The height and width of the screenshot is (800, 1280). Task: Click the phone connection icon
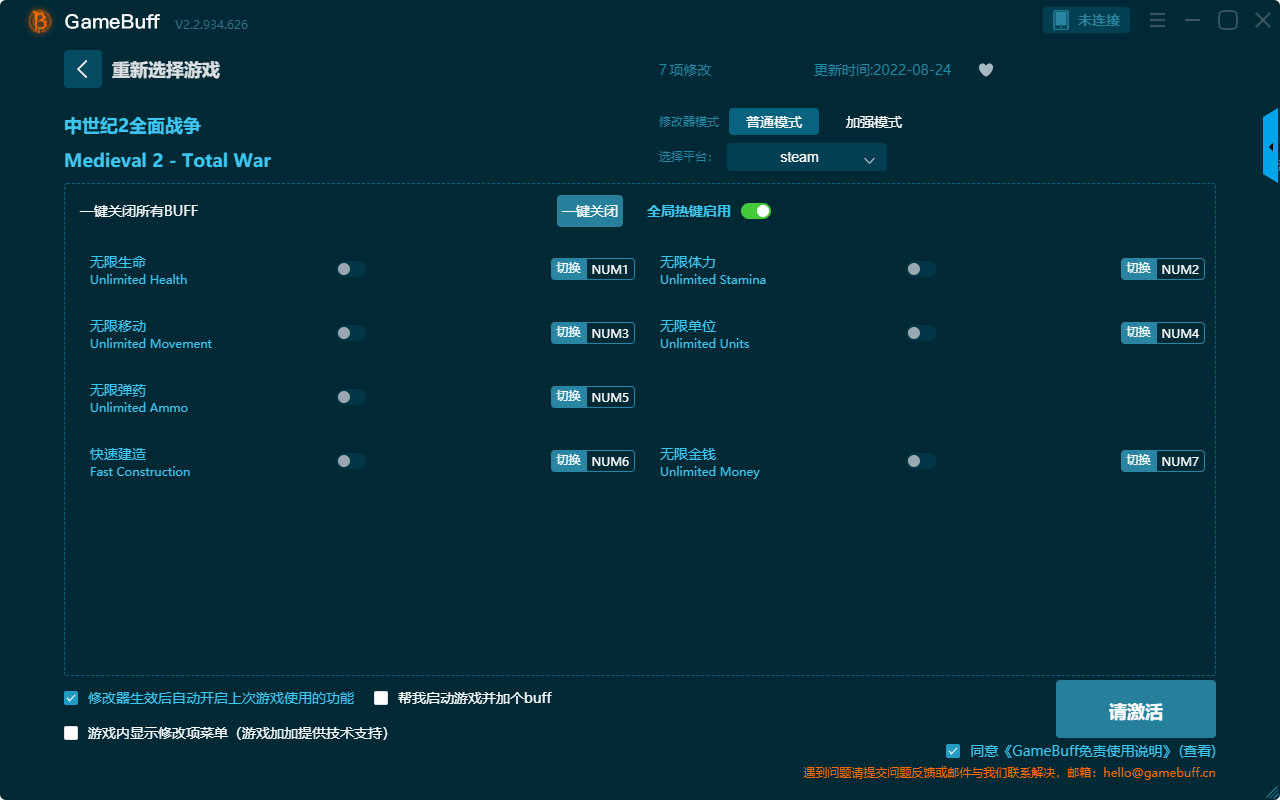tap(1060, 20)
